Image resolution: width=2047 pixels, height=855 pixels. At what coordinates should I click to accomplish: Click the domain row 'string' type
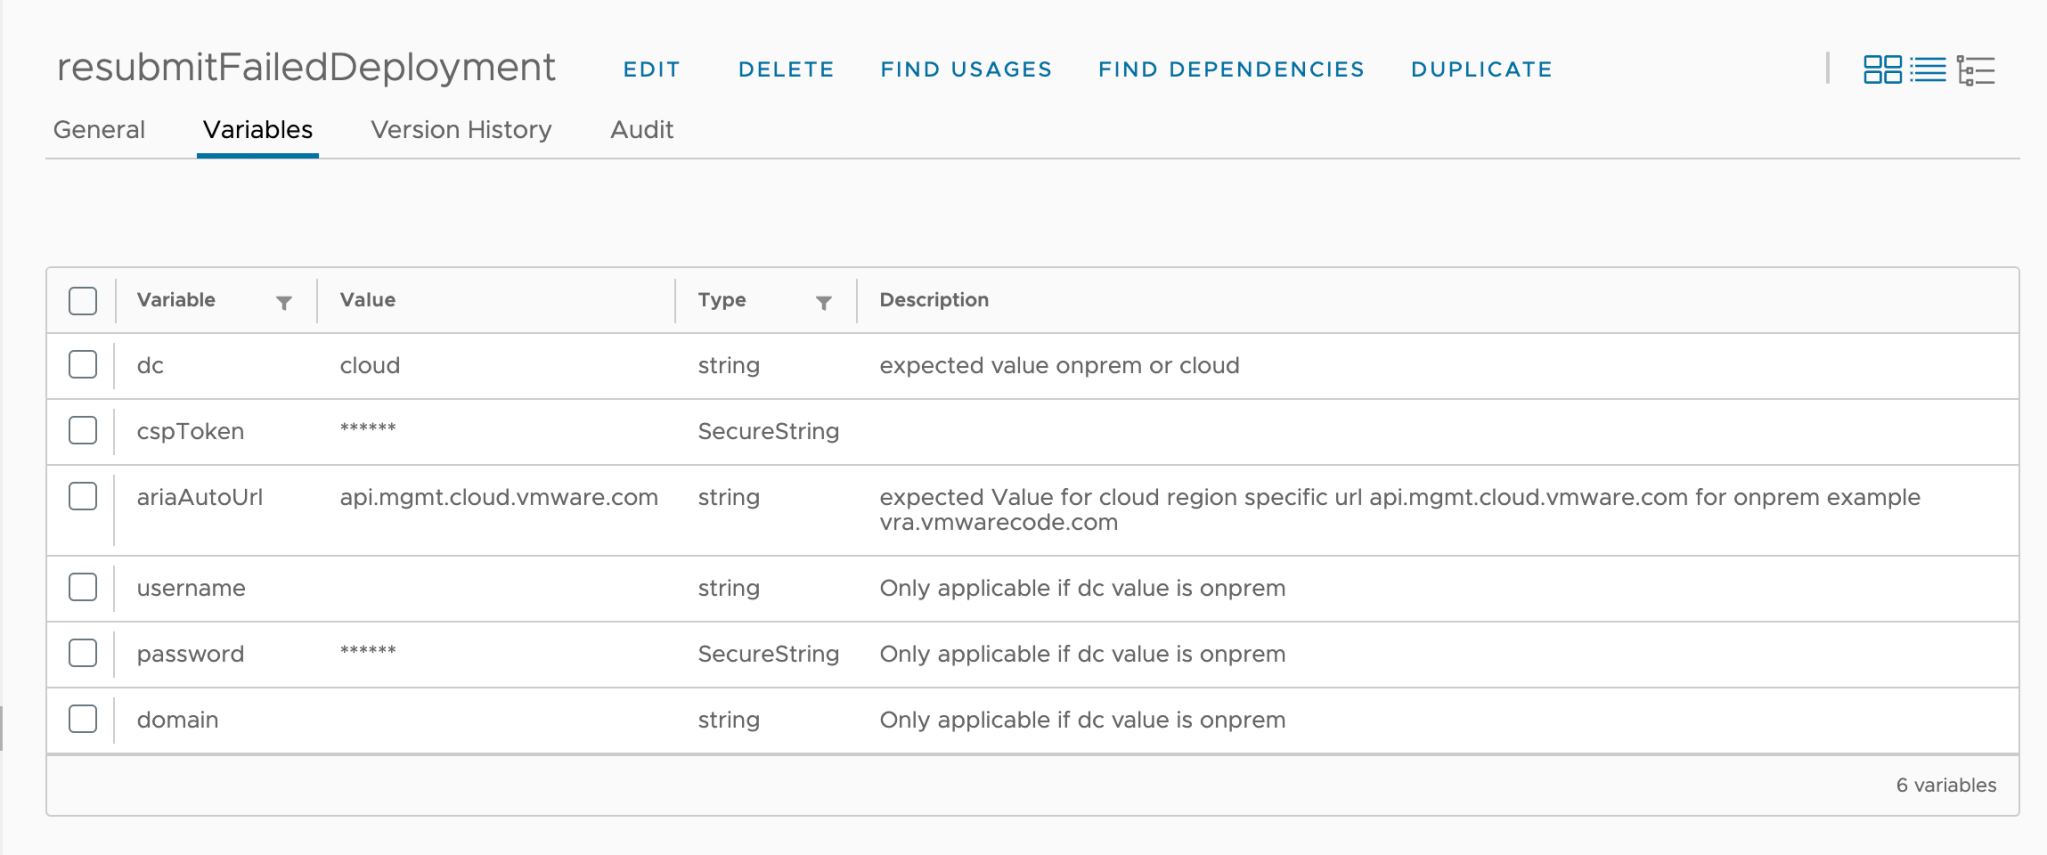(x=729, y=720)
